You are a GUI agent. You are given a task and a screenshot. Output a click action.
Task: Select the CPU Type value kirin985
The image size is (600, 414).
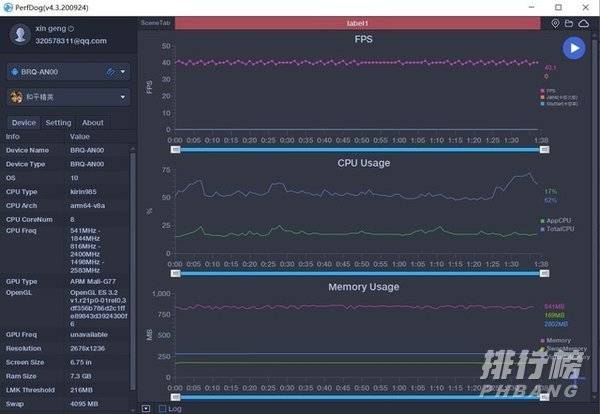click(83, 192)
